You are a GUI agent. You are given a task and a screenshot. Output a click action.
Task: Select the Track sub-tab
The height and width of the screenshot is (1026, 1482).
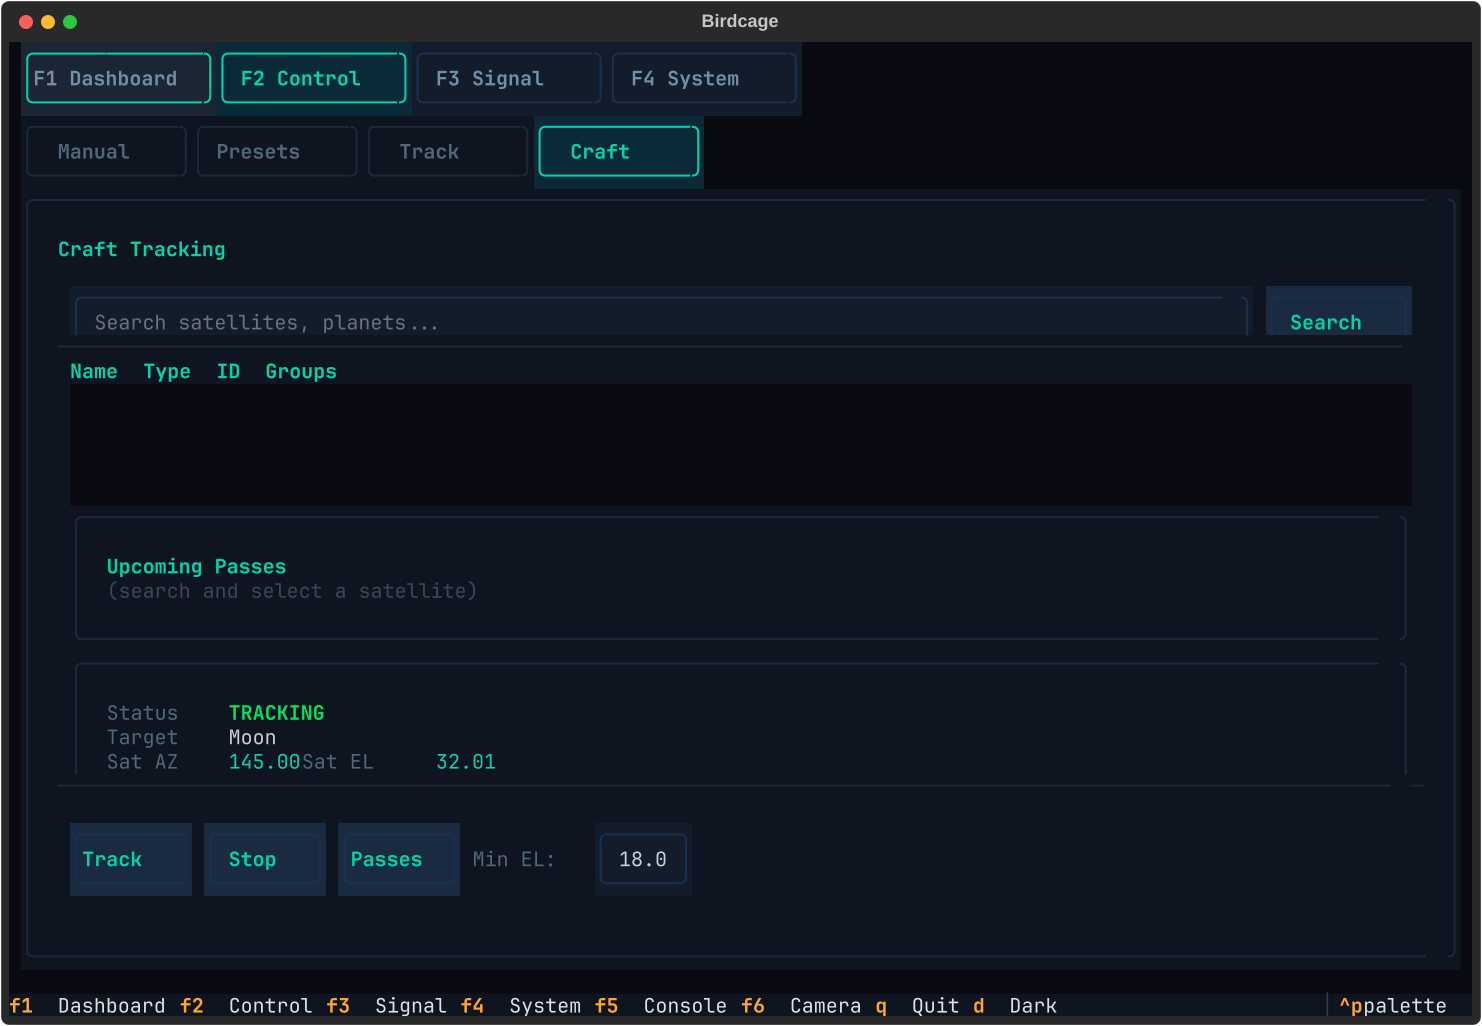448,151
